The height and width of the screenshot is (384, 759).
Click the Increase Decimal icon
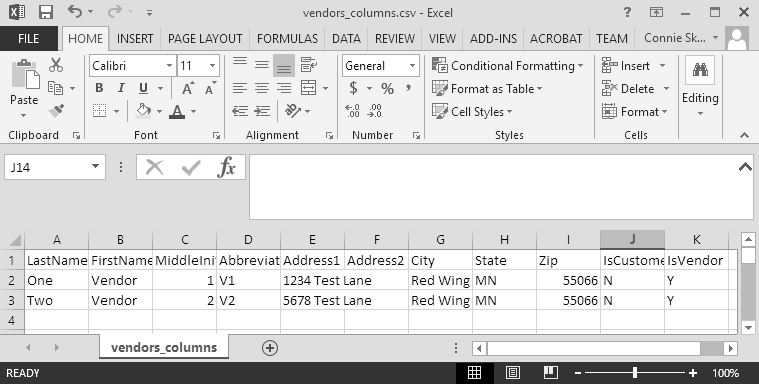[x=352, y=111]
